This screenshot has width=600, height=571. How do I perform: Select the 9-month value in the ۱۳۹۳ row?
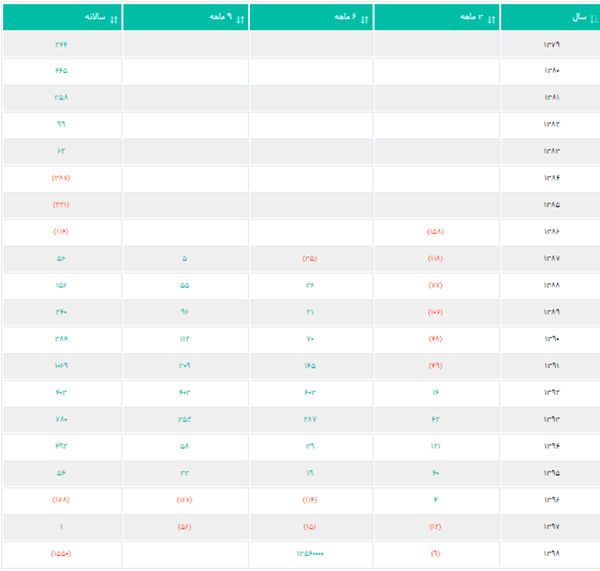184,419
